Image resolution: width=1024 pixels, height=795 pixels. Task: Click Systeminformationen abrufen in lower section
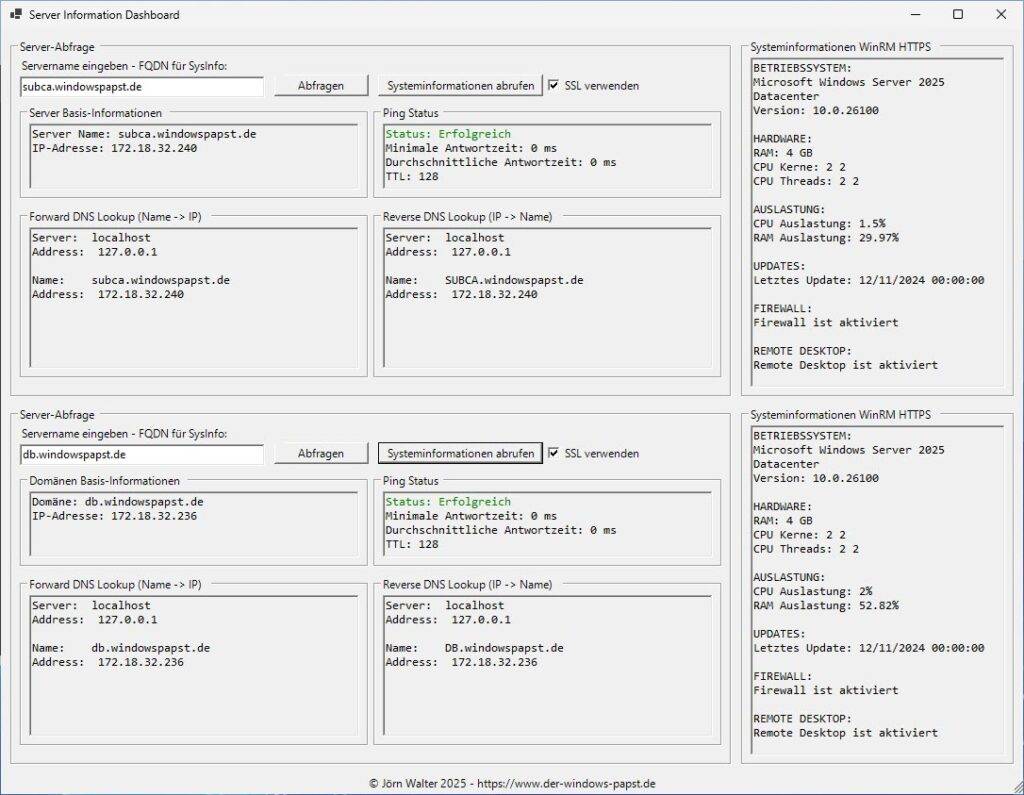[x=459, y=453]
